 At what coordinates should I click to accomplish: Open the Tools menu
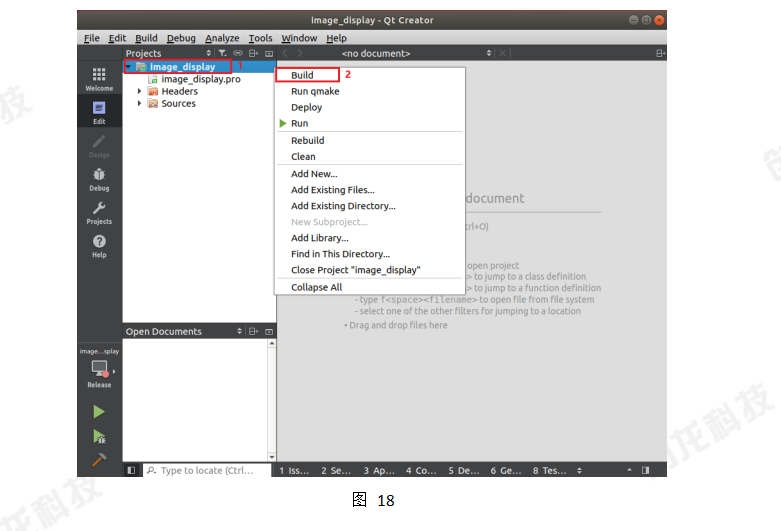[x=260, y=38]
